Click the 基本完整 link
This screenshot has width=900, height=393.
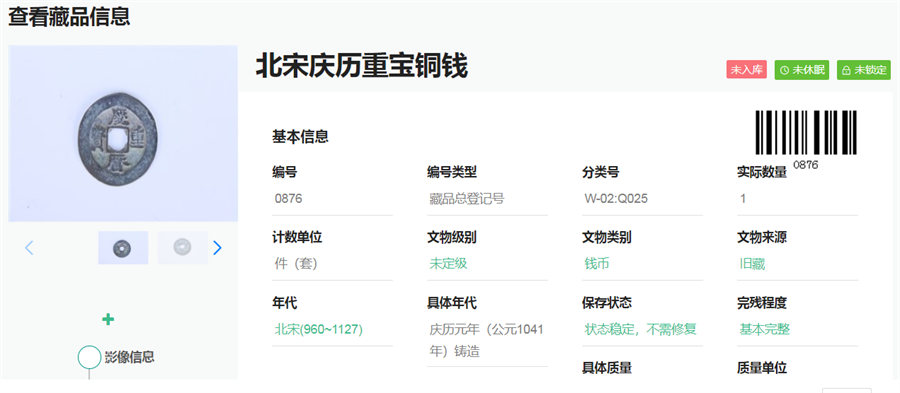(x=765, y=329)
